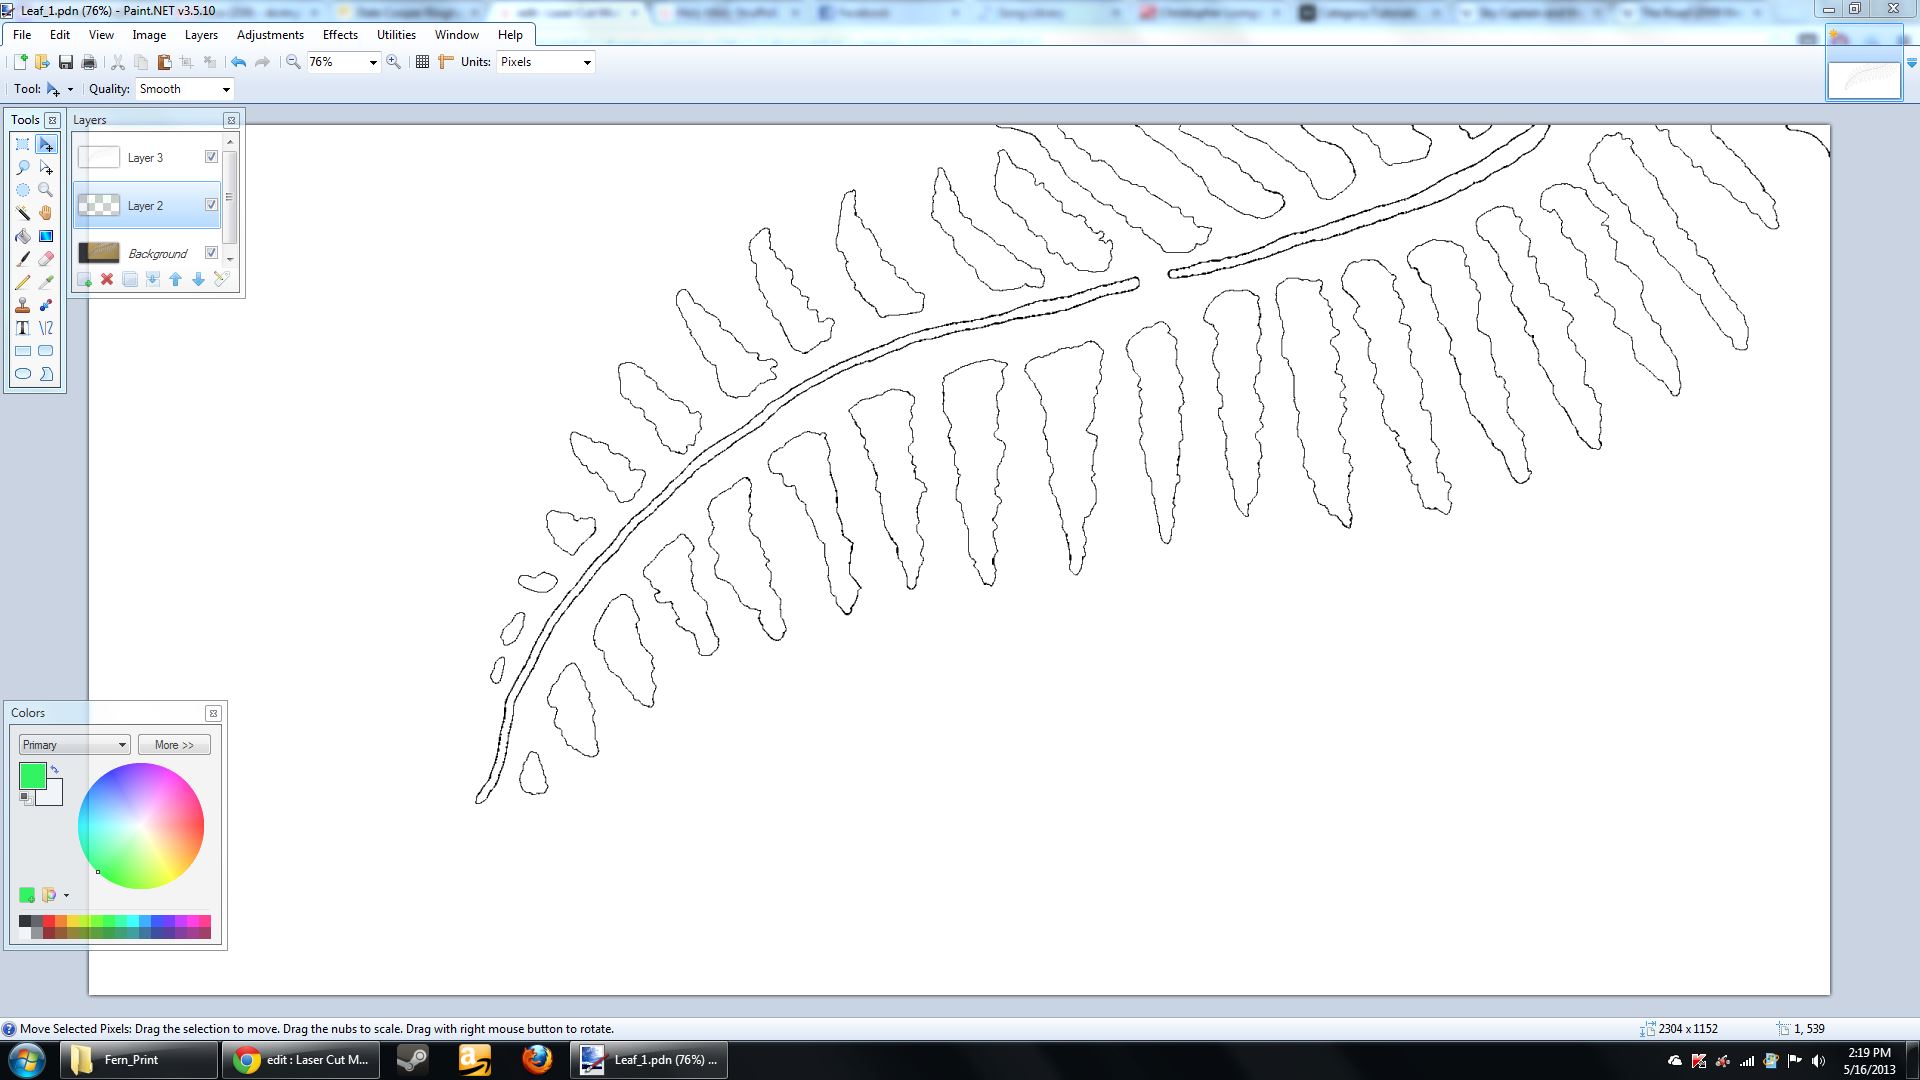1920x1080 pixels.
Task: Toggle Background layer visibility checkbox
Action: tap(211, 253)
